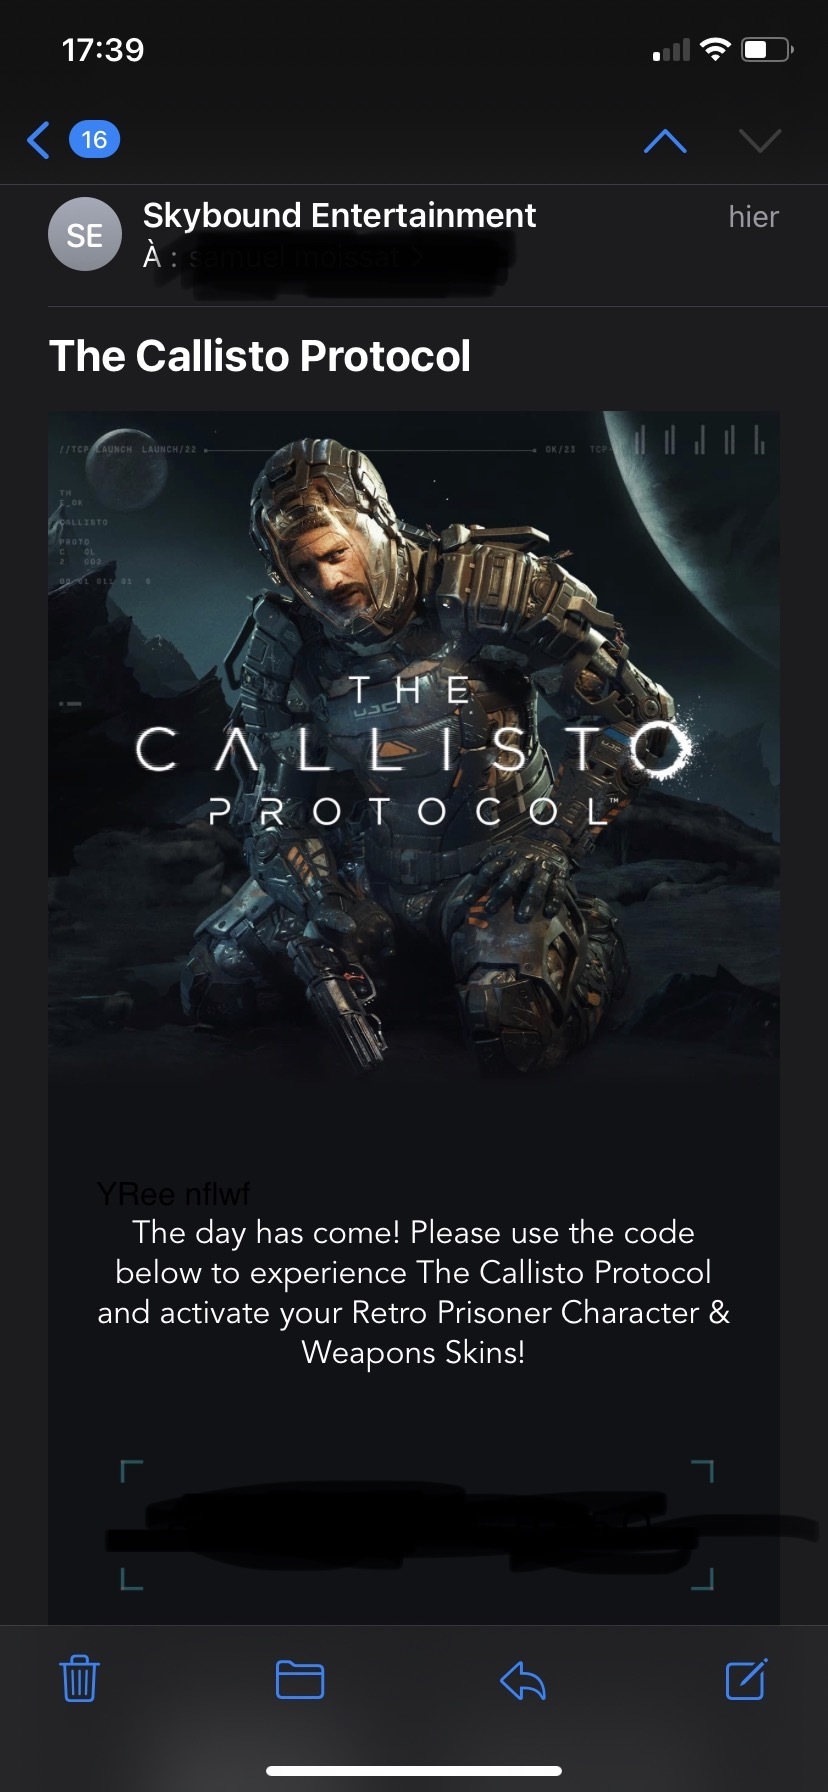The height and width of the screenshot is (1792, 828).
Task: Go back using the blue chevron
Action: click(38, 140)
